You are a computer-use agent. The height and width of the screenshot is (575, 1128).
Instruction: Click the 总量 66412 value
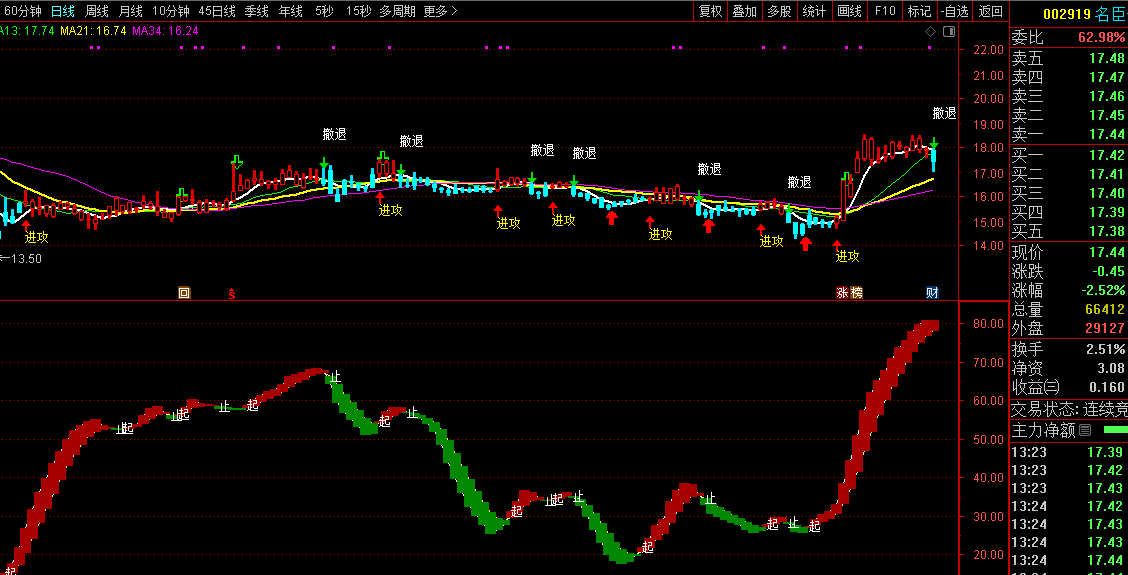(1106, 309)
